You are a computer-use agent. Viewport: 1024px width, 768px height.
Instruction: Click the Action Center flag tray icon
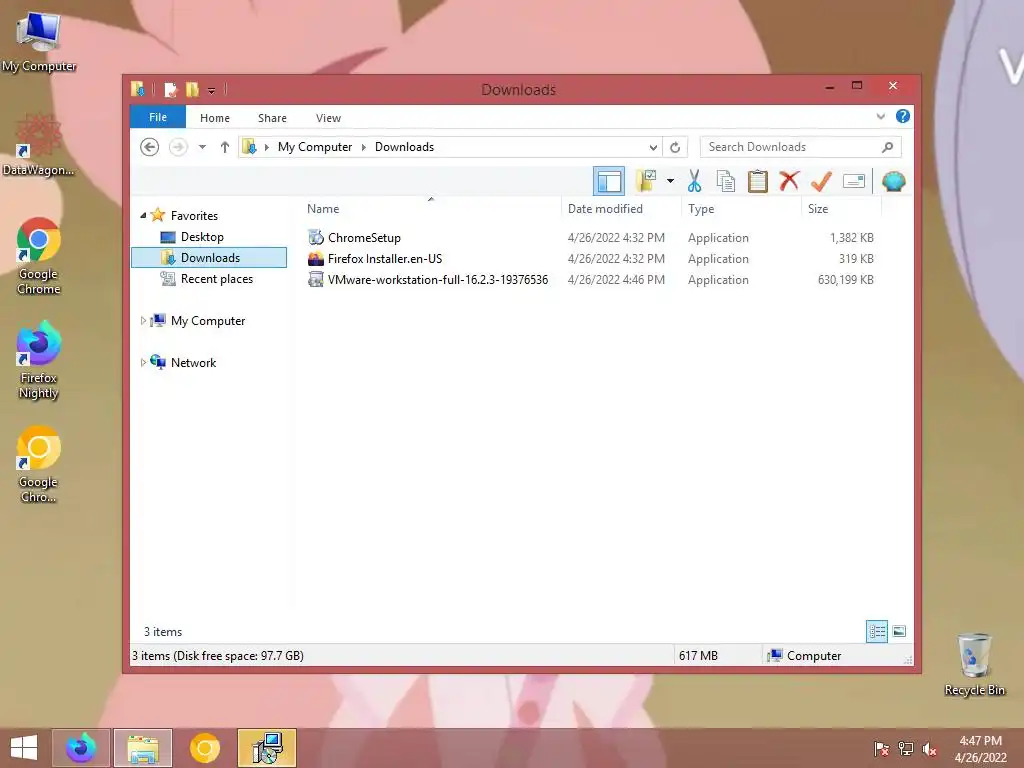pos(882,748)
